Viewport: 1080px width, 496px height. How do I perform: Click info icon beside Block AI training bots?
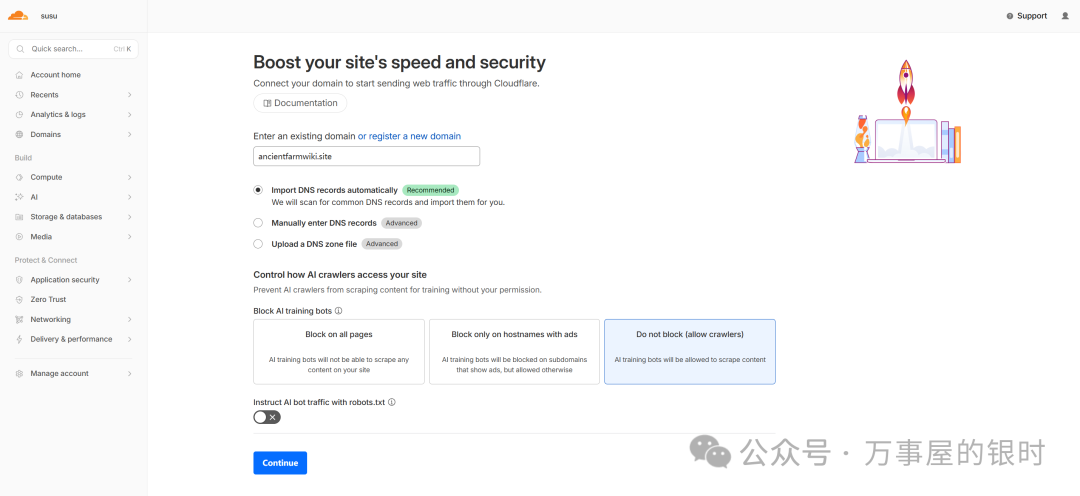[x=339, y=311]
